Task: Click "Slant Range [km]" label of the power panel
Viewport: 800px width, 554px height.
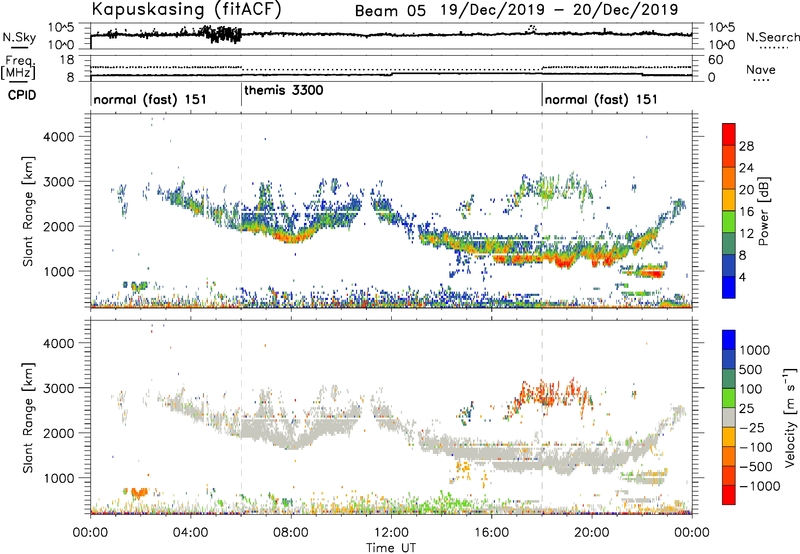Action: (x=28, y=211)
